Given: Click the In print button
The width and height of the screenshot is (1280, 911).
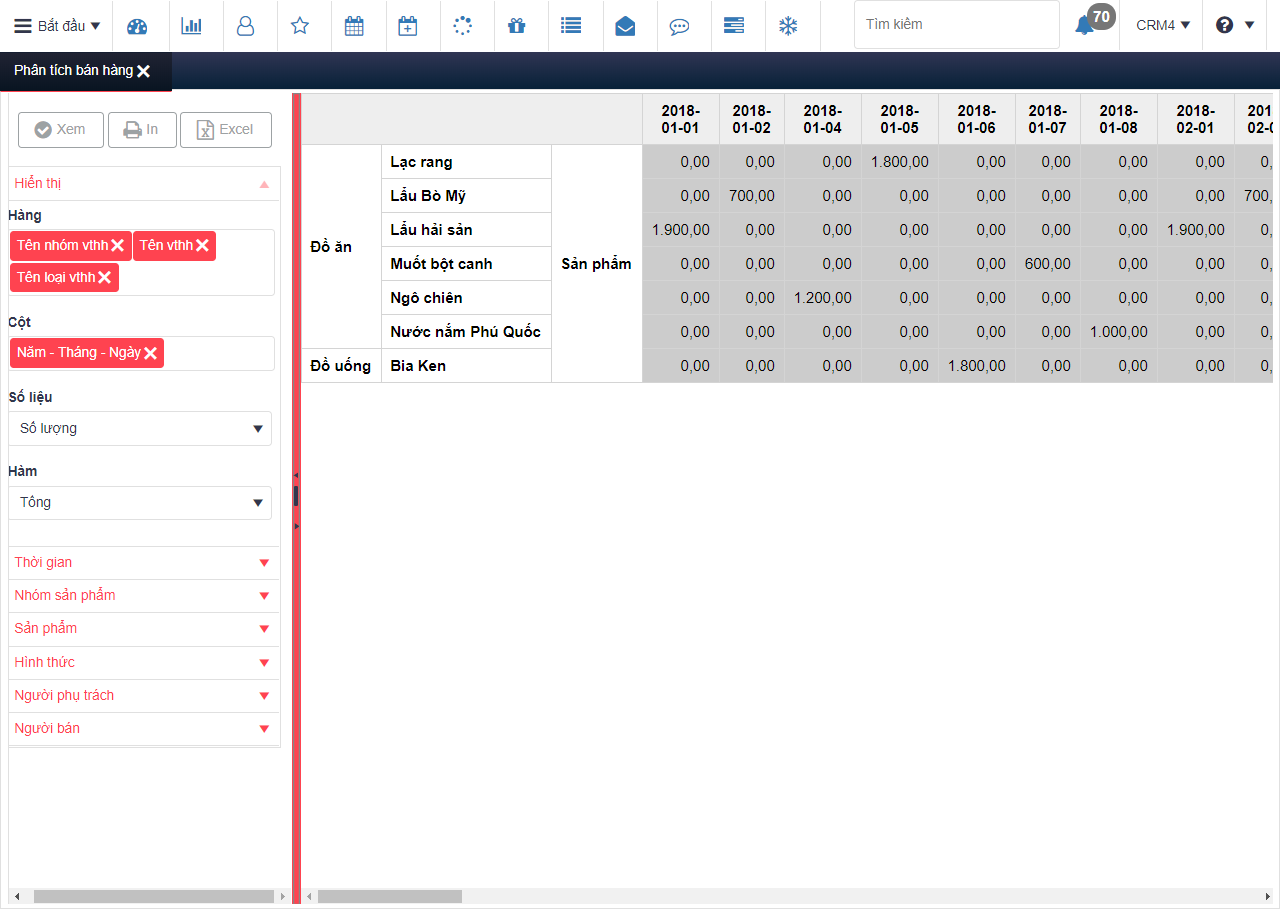Looking at the screenshot, I should [142, 130].
